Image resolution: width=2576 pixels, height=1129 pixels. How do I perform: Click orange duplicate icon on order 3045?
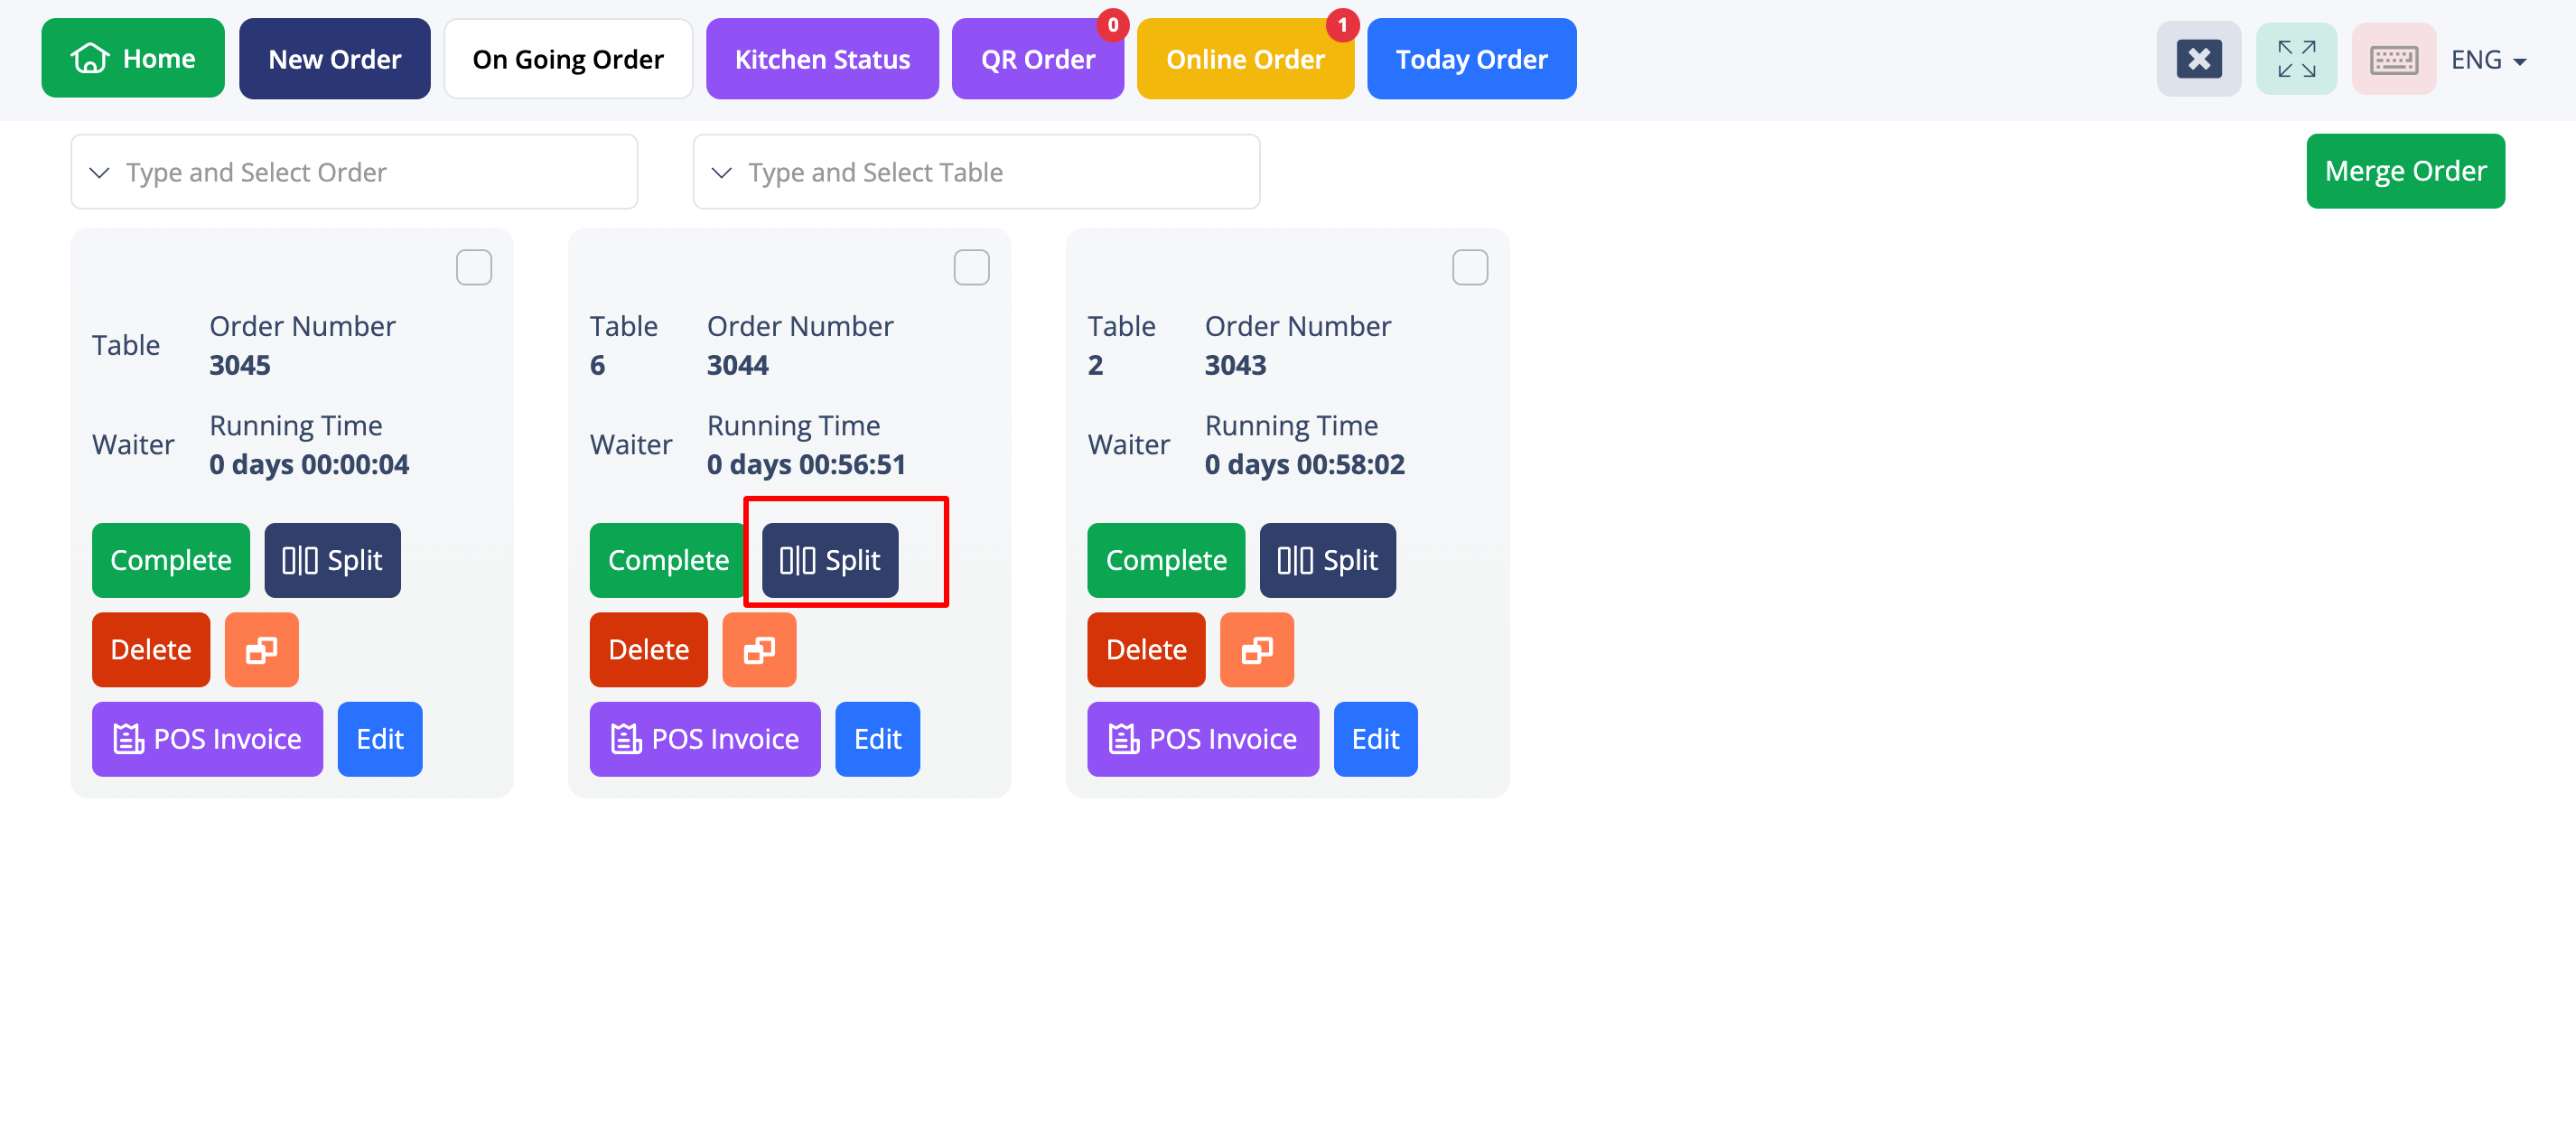tap(261, 650)
